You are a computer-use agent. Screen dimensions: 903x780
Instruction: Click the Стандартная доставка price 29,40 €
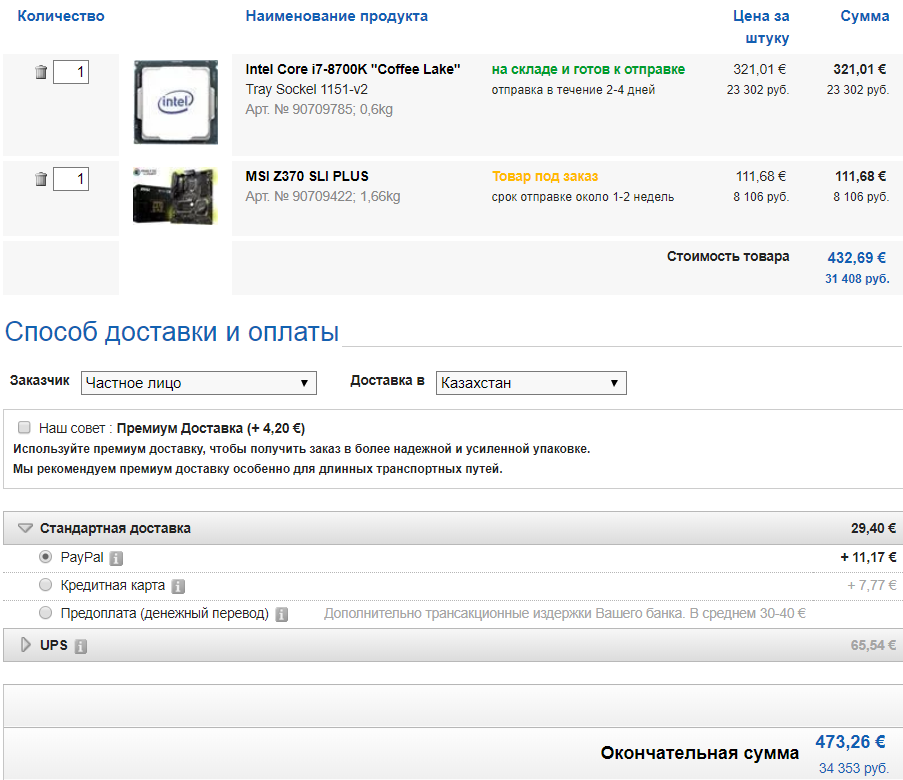coord(873,528)
